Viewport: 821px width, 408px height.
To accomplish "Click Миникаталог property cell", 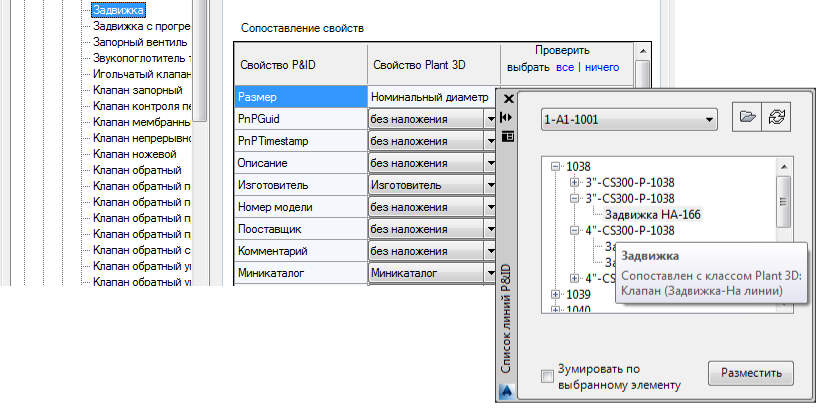I will [x=301, y=273].
